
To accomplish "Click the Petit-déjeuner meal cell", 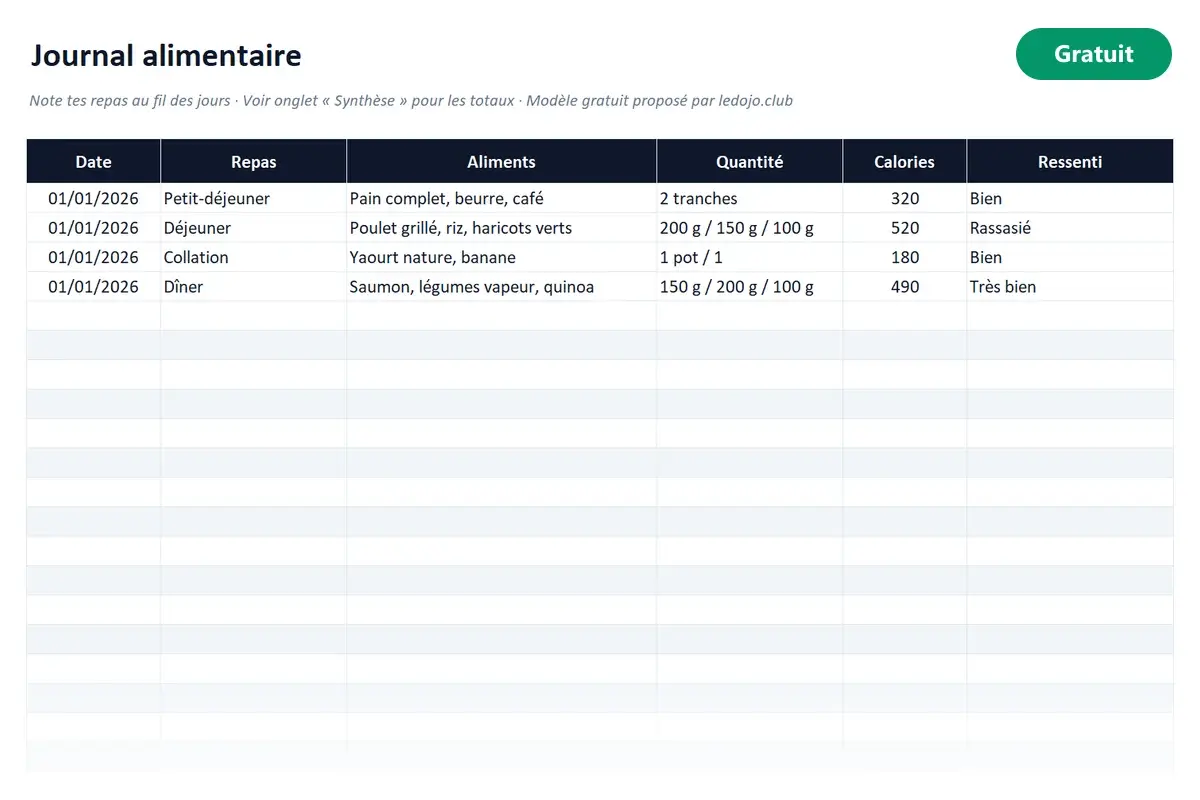I will point(254,198).
